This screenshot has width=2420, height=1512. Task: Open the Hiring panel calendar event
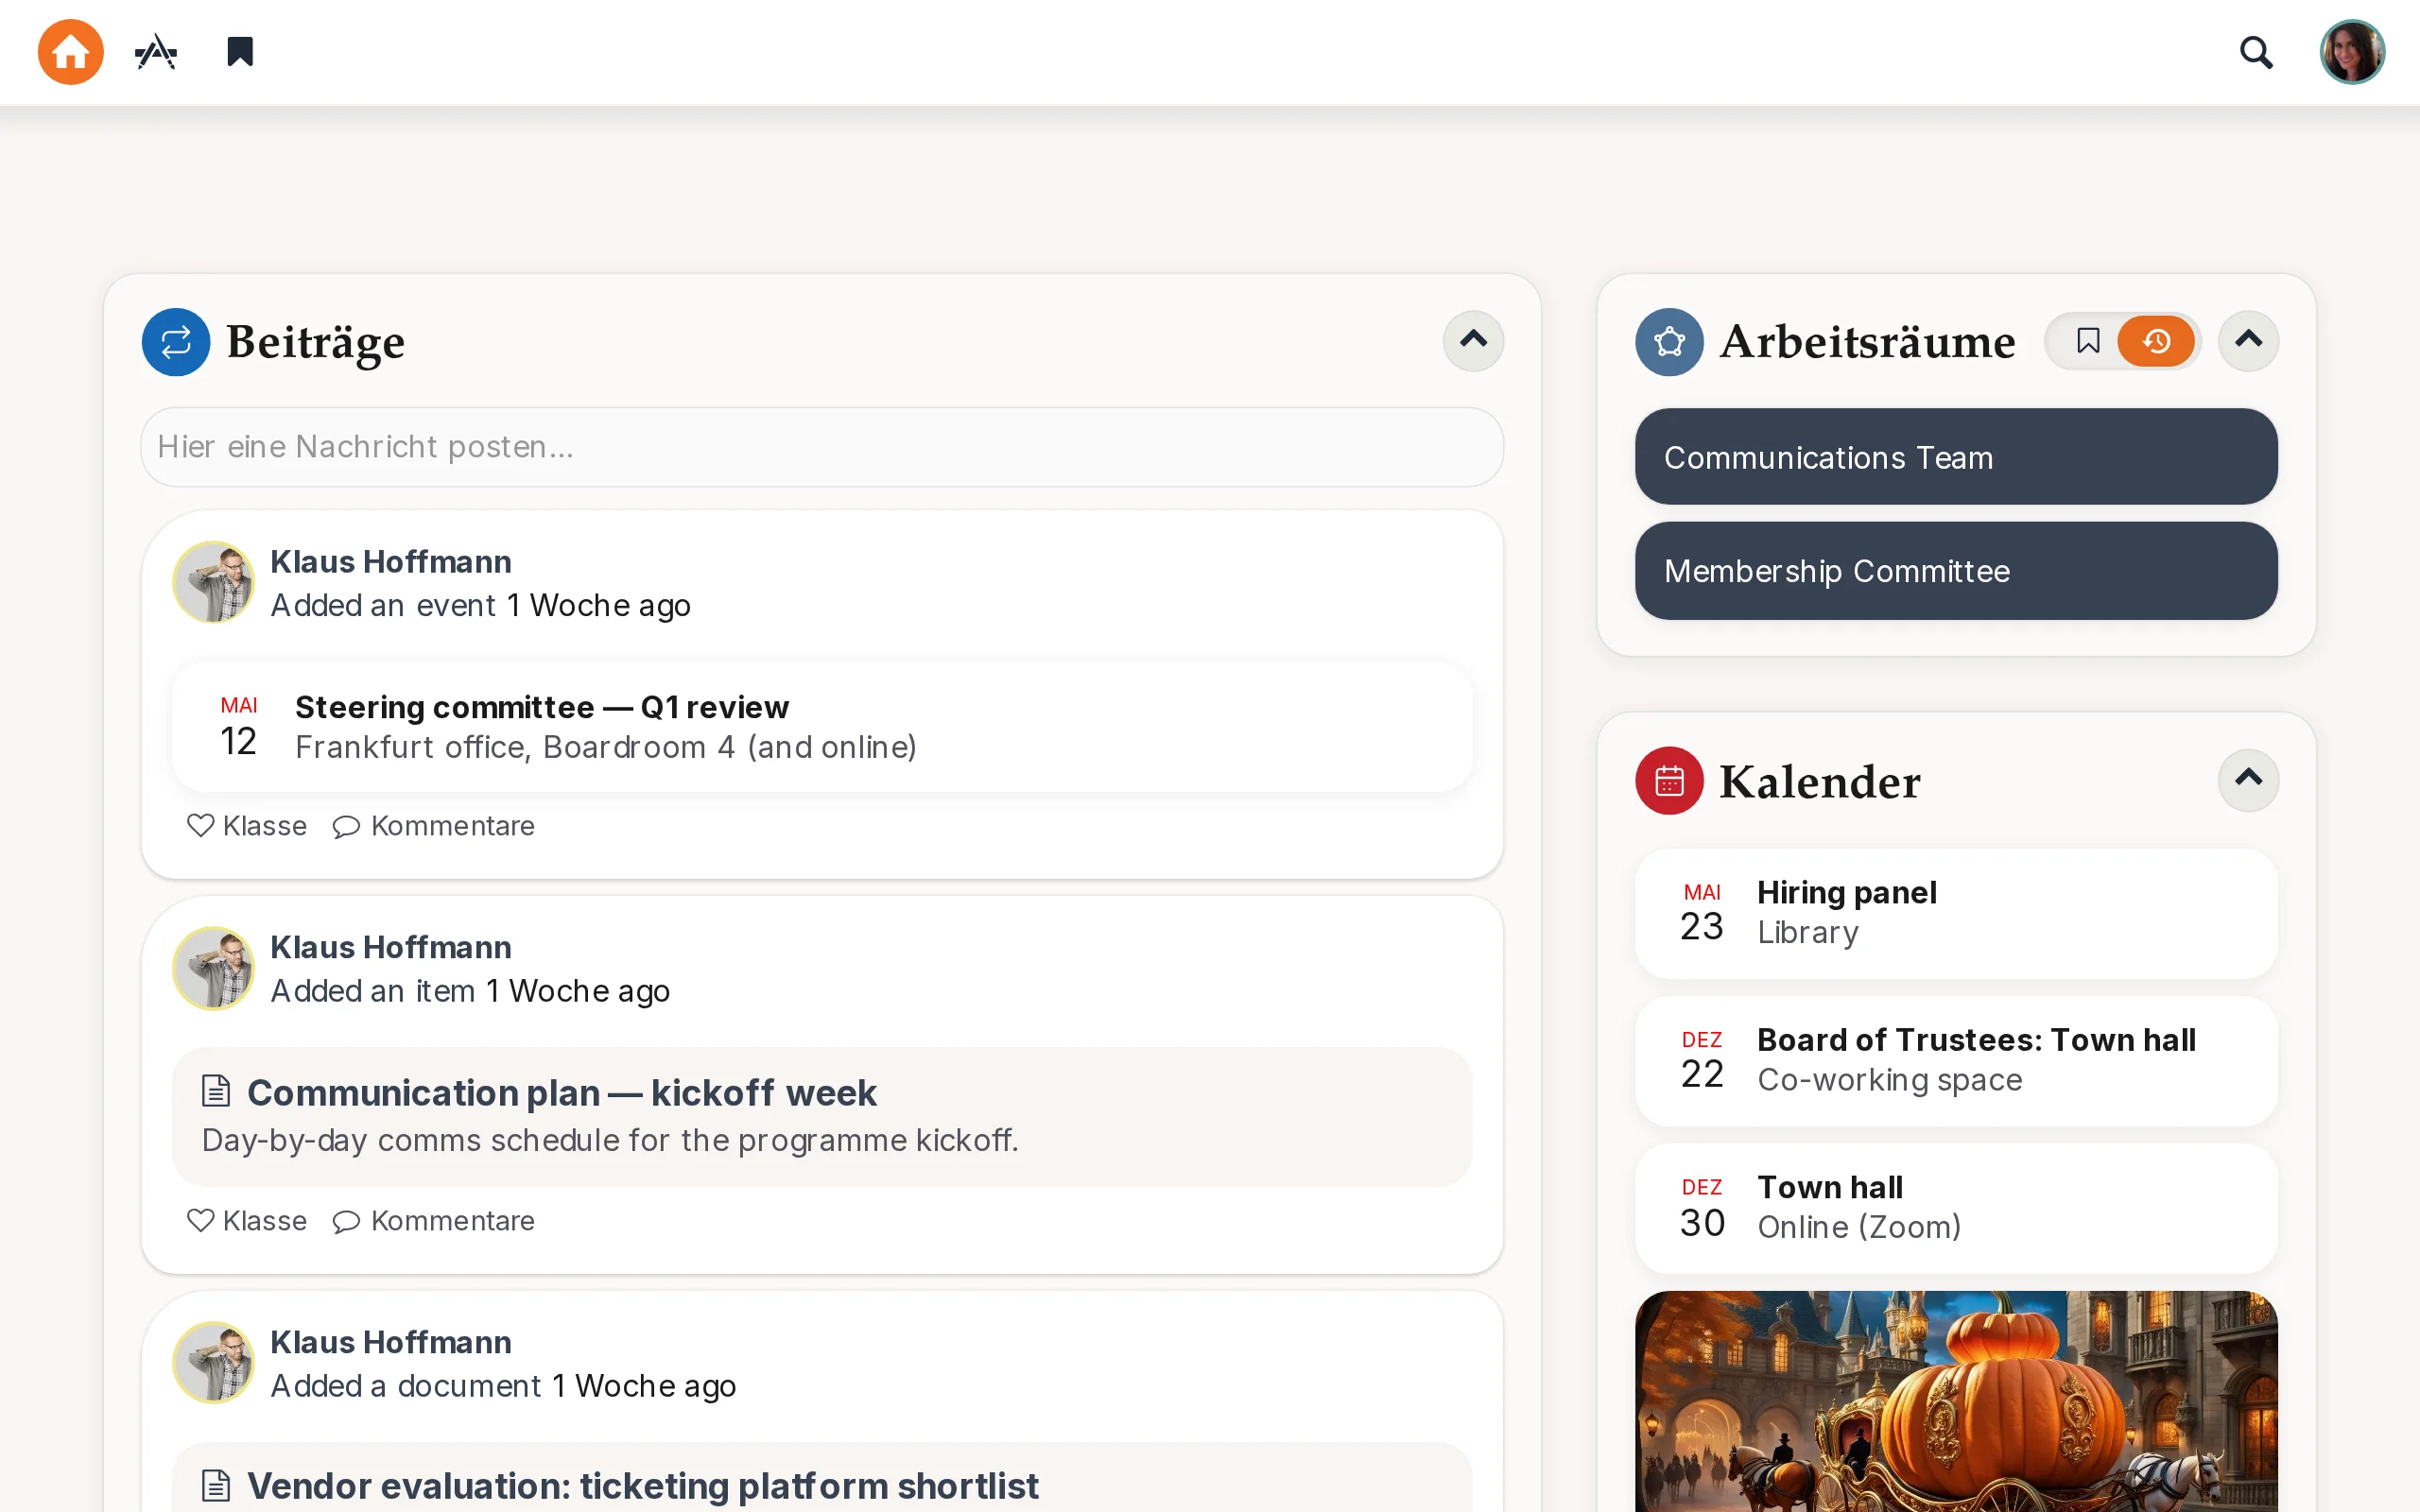[1956, 913]
